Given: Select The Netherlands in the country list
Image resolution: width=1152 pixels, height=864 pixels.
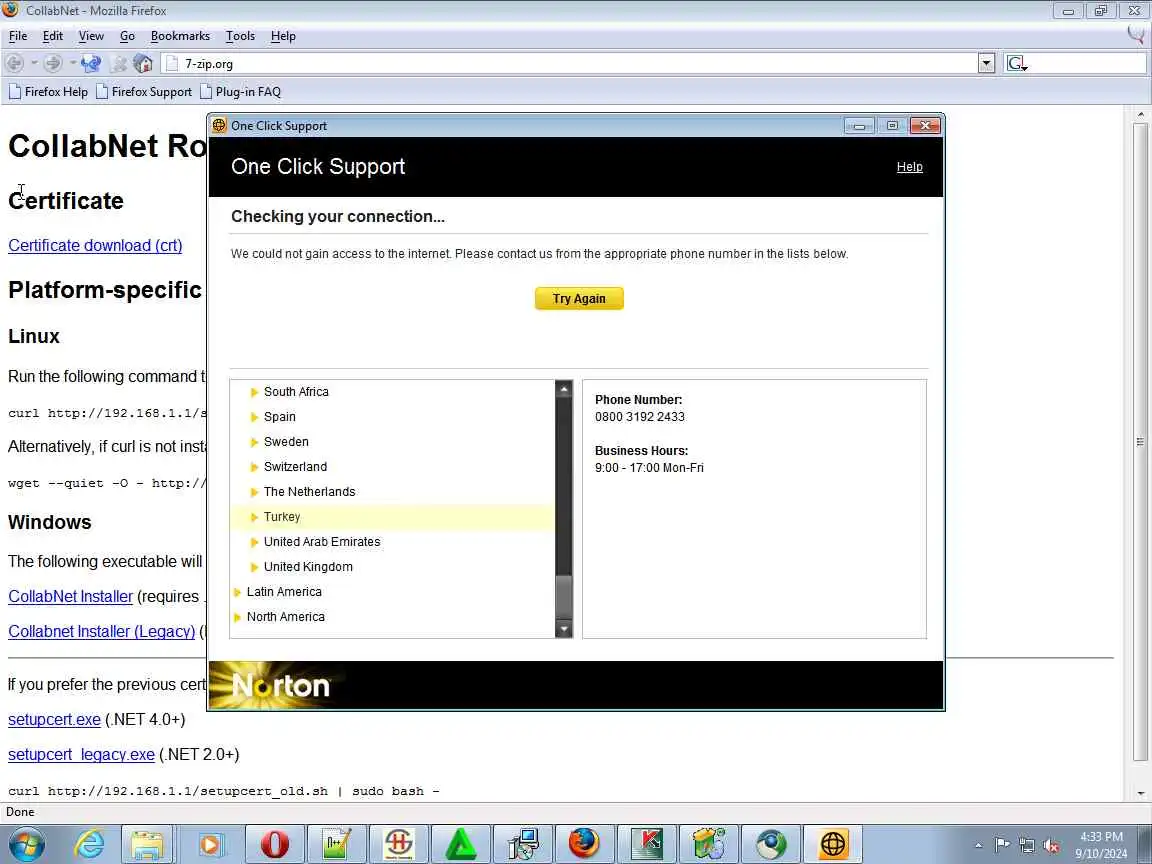Looking at the screenshot, I should tap(309, 492).
